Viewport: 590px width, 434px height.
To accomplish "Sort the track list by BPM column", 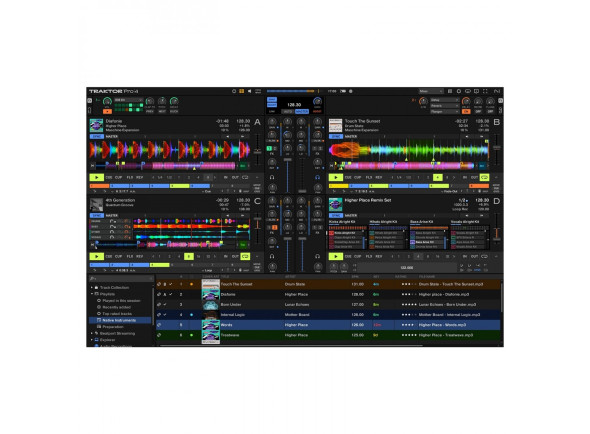I will click(355, 277).
